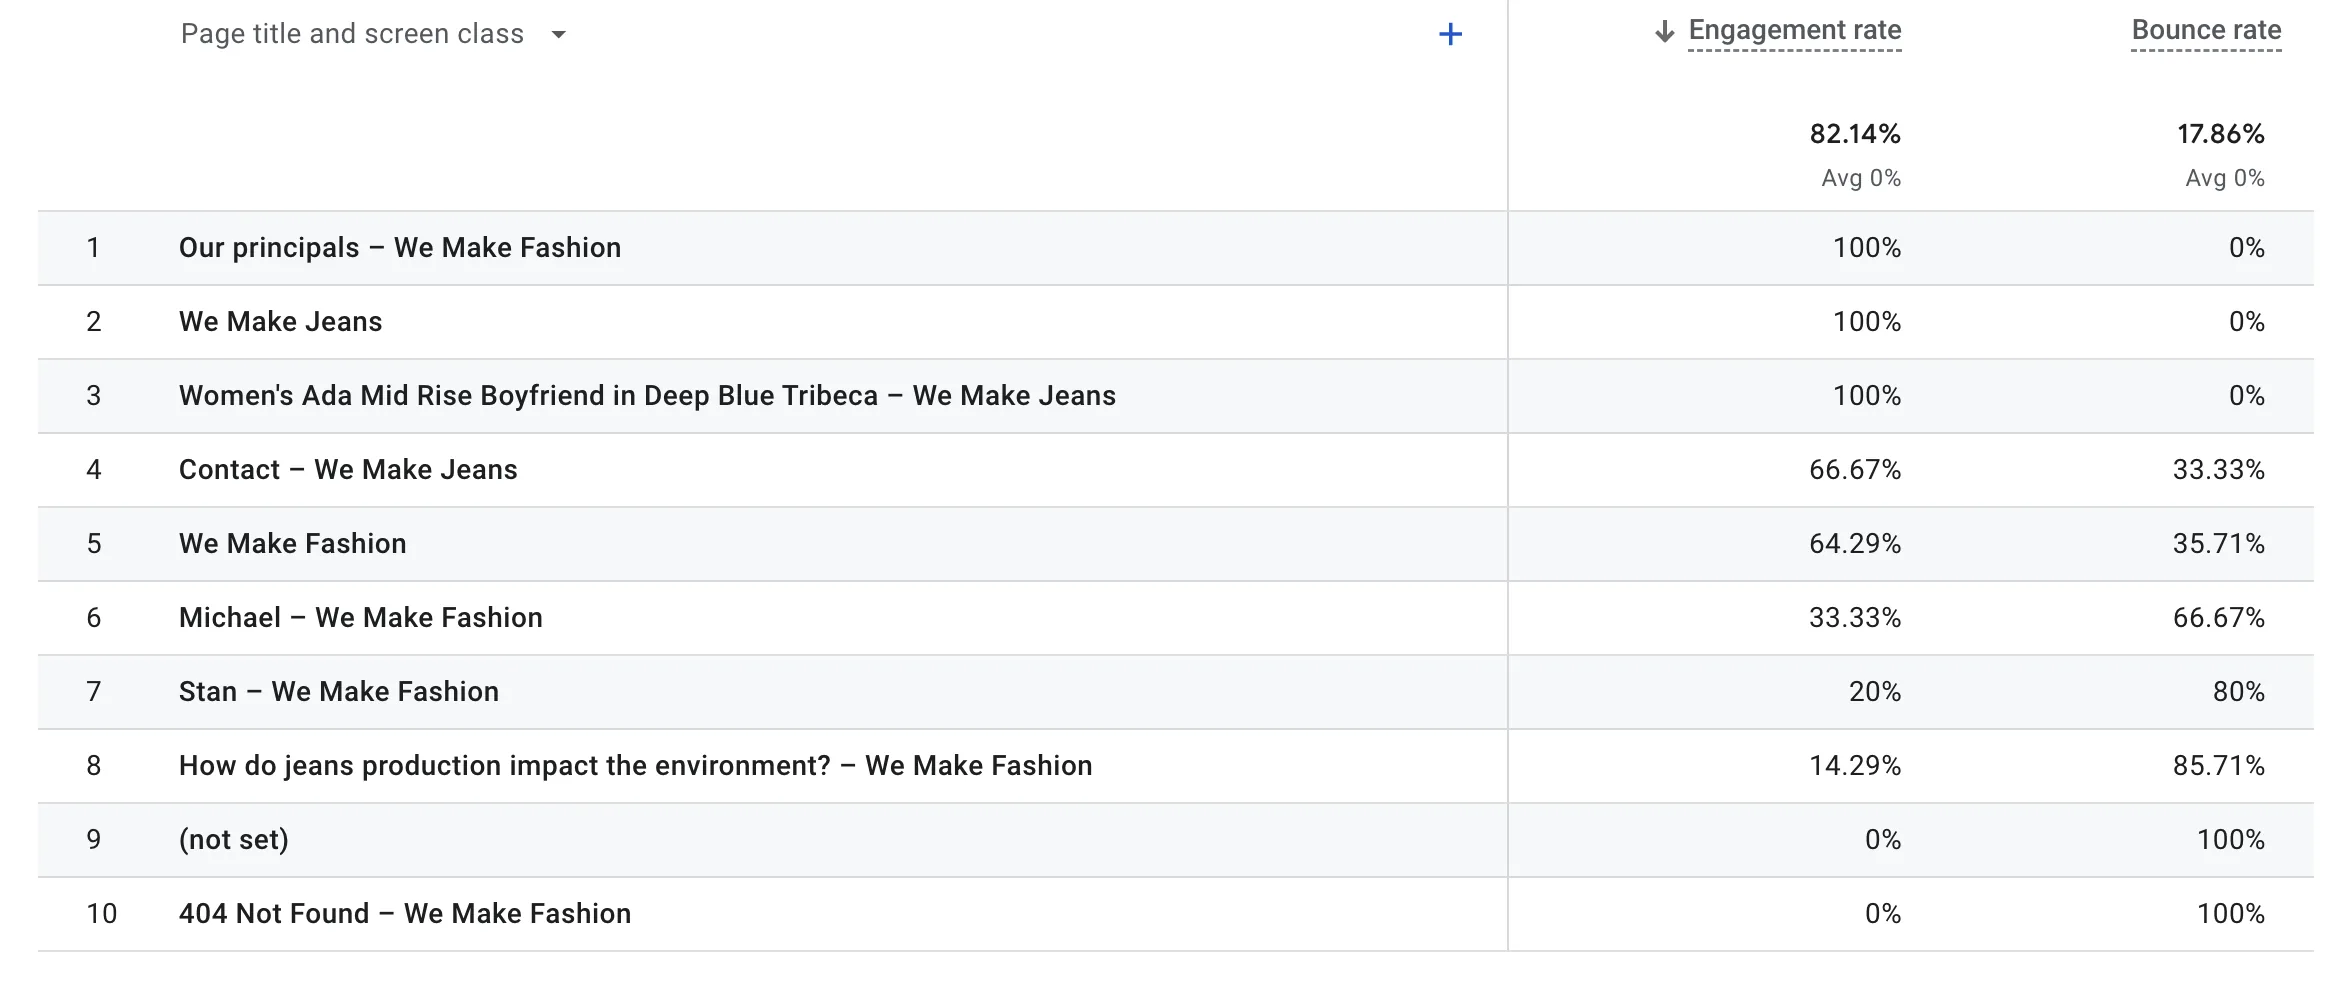
Task: Click the 82.14% total engagement rate value
Action: coord(1854,134)
